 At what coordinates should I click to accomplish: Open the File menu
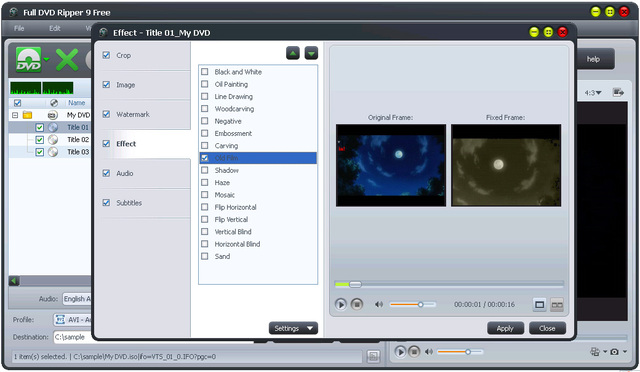coord(19,28)
